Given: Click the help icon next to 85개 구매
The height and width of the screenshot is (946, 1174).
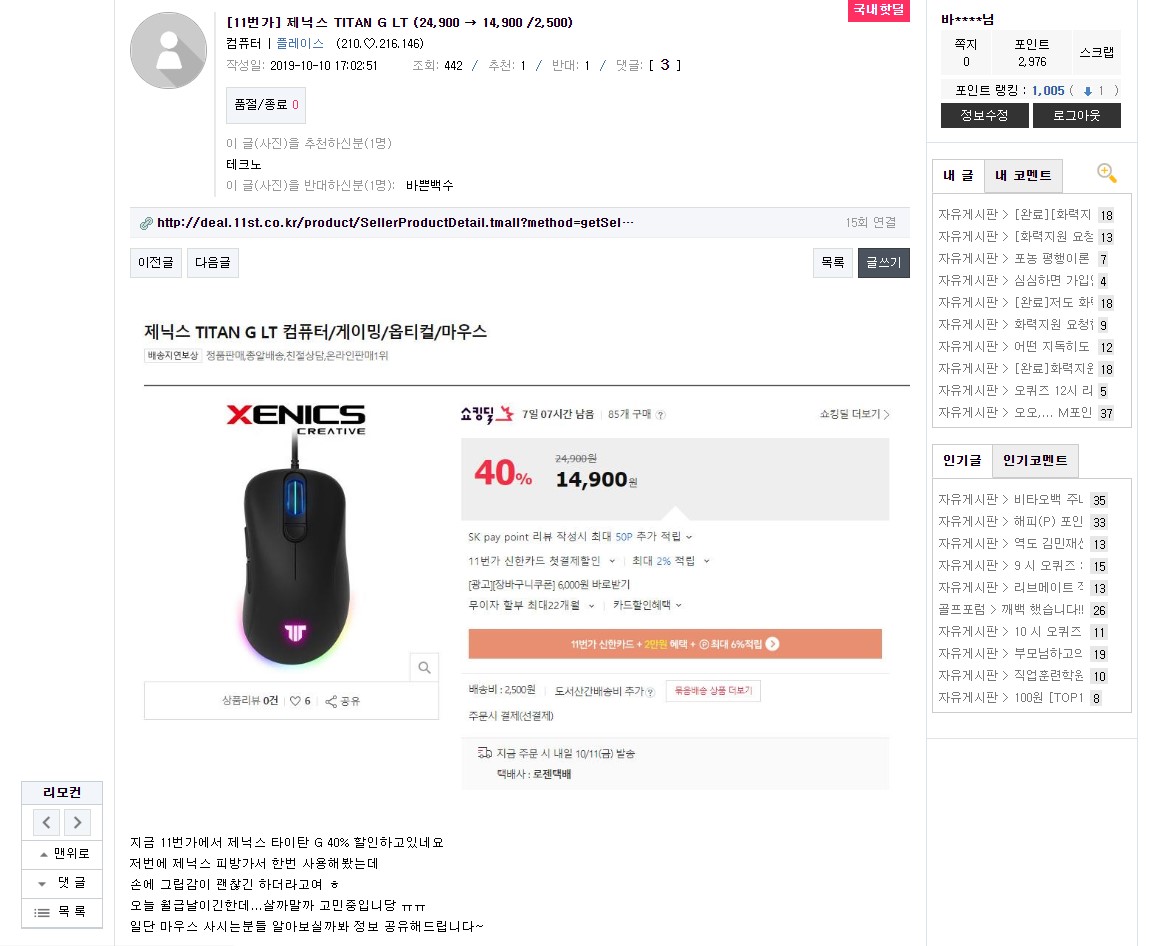Looking at the screenshot, I should (x=661, y=415).
